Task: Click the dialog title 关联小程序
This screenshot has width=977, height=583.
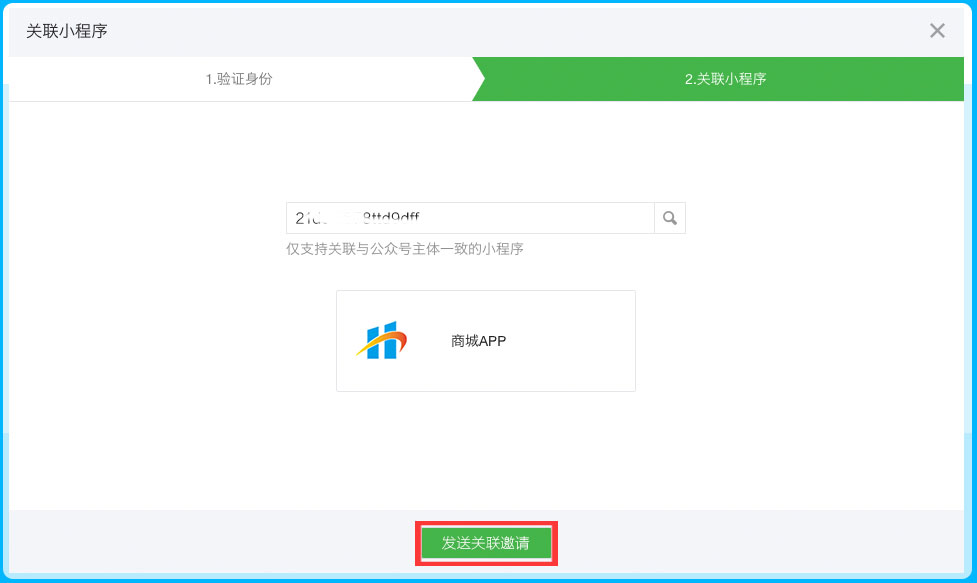Action: pos(67,31)
